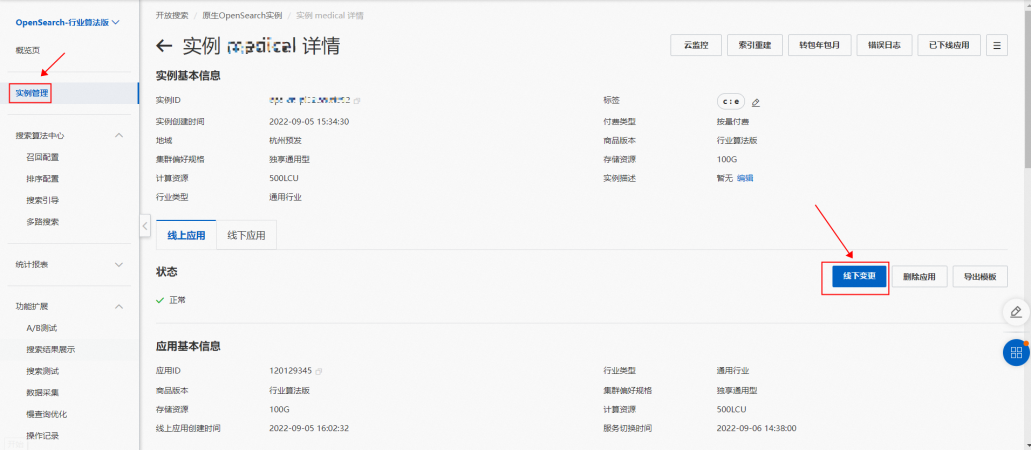The width and height of the screenshot is (1031, 450).
Task: Open 搜索测试 in the sidebar
Action: pyautogui.click(x=43, y=371)
